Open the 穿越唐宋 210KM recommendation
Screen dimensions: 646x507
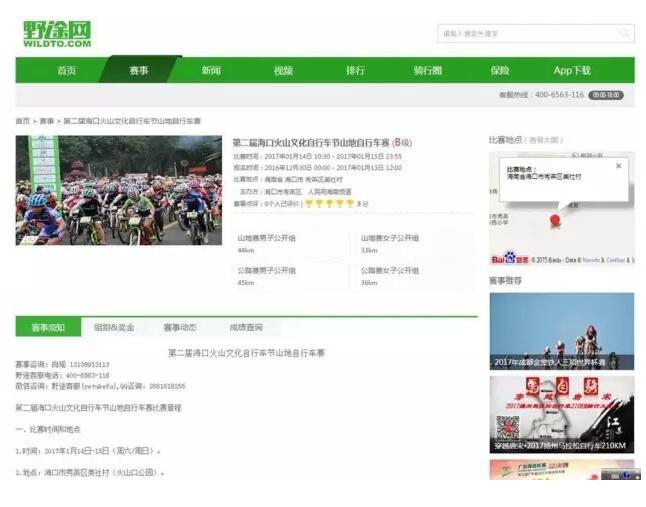(562, 414)
